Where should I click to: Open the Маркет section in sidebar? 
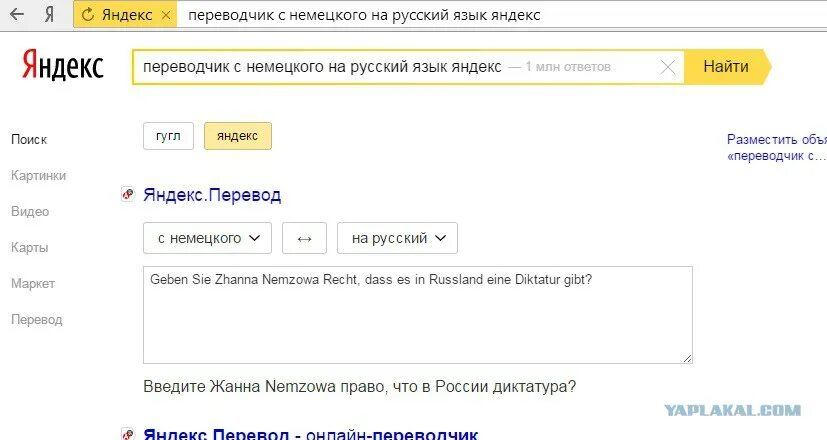point(33,283)
